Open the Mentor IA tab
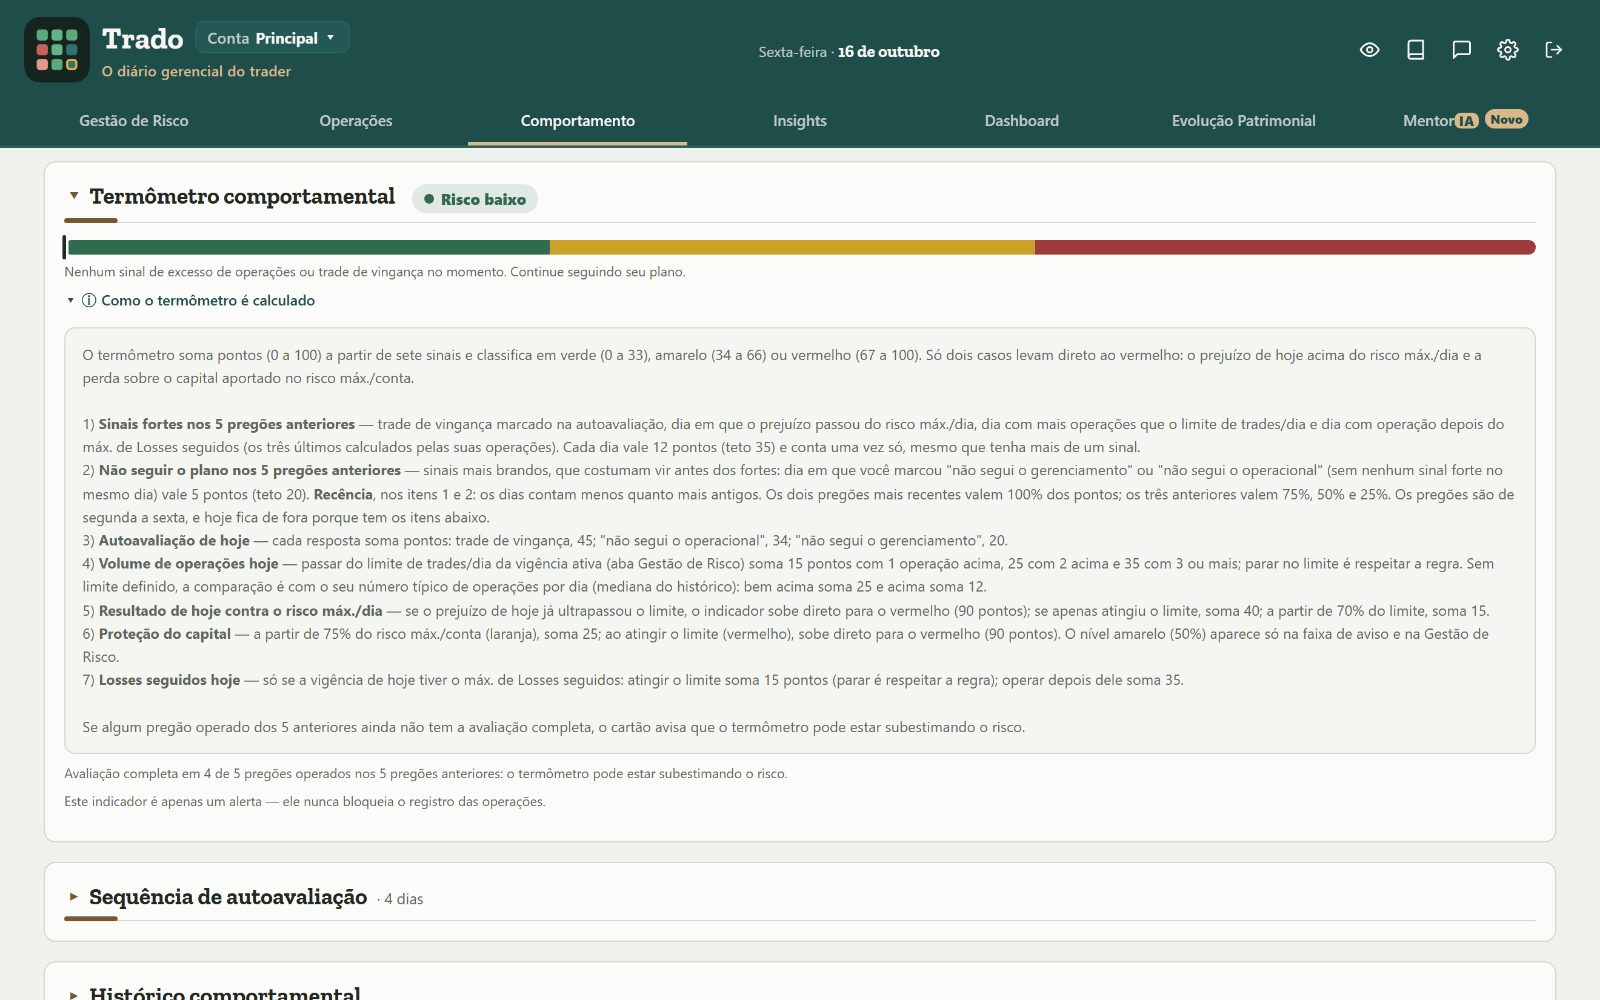1600x1000 pixels. pyautogui.click(x=1440, y=120)
